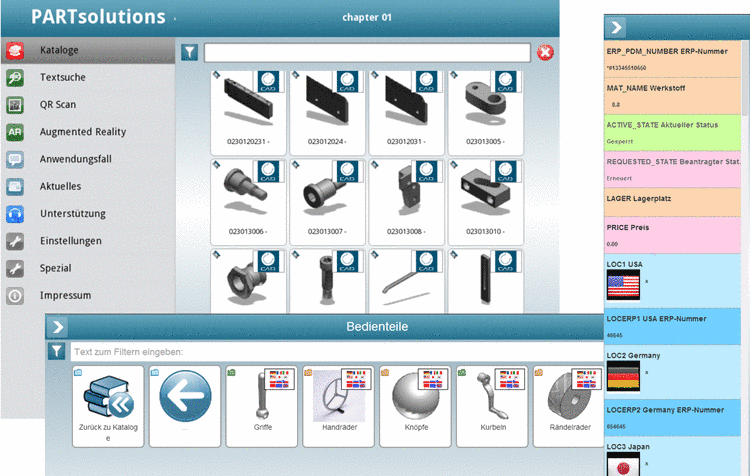Click the Germany flag under LOC2

623,376
